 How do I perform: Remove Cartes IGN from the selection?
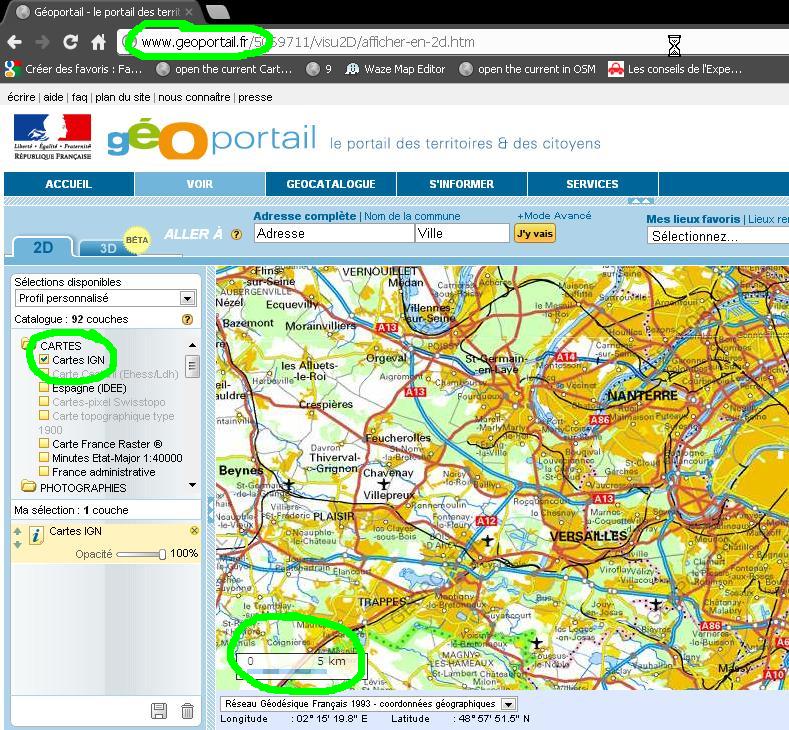click(x=194, y=531)
